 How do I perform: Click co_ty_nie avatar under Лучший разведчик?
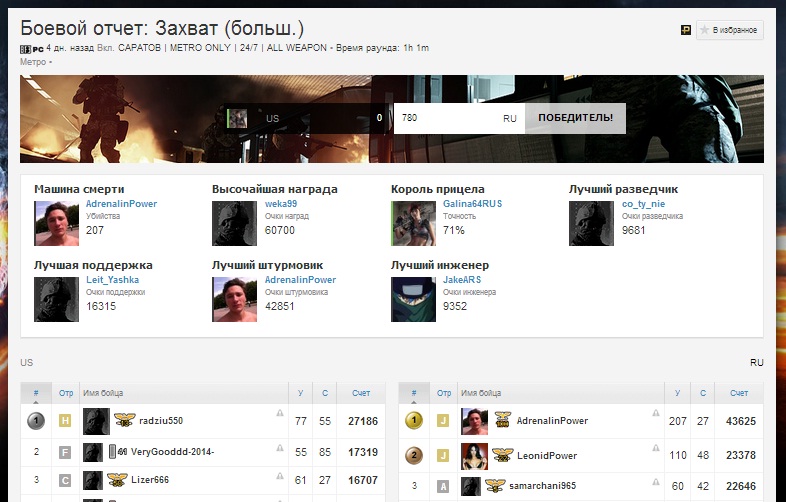coord(591,223)
